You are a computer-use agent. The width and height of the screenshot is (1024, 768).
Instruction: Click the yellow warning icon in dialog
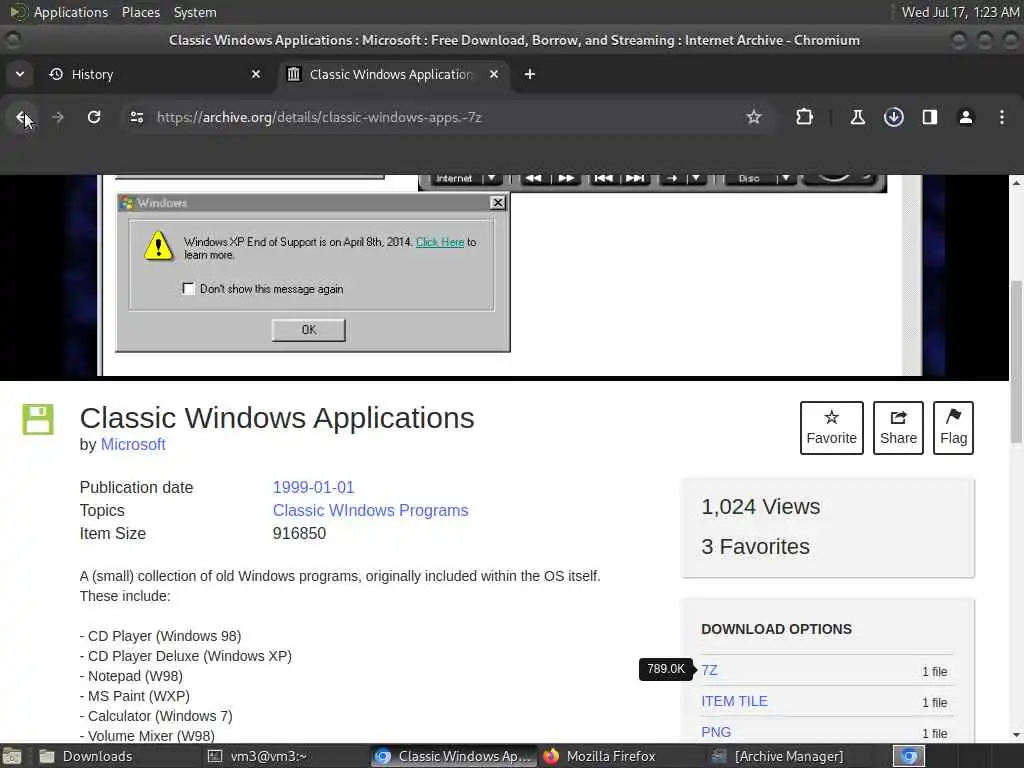click(159, 246)
